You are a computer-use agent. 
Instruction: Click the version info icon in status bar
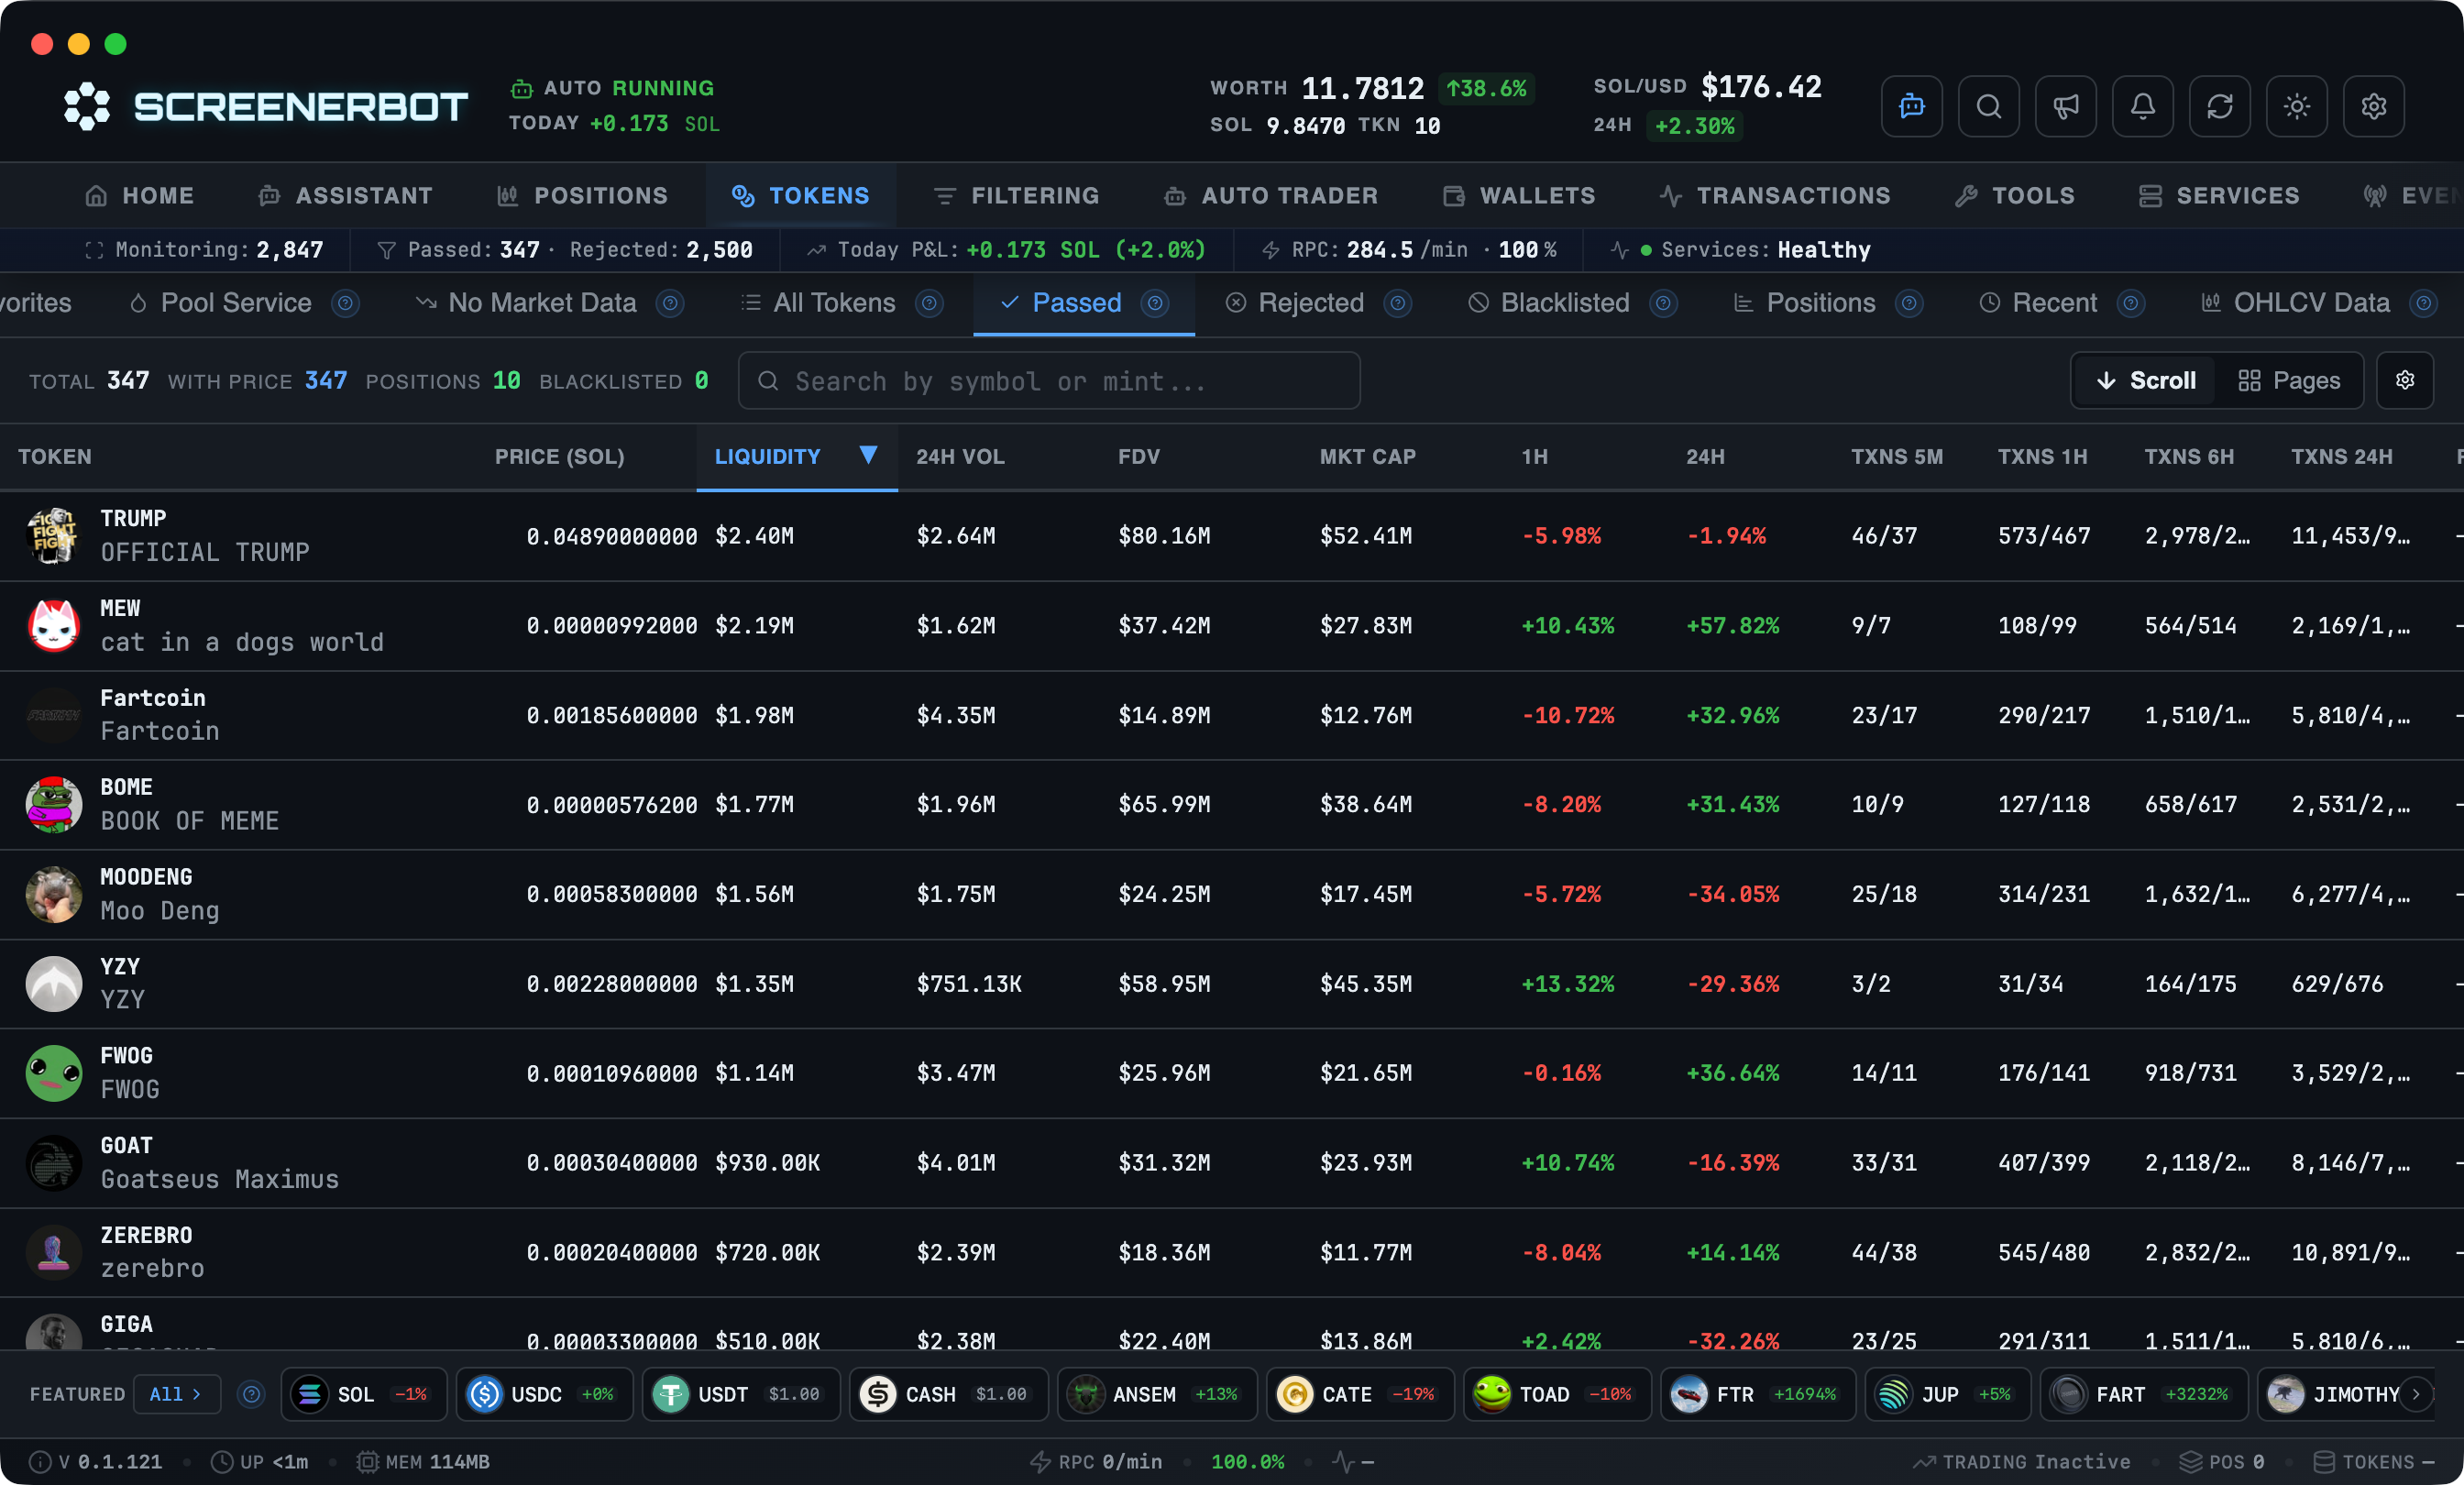pyautogui.click(x=39, y=1461)
